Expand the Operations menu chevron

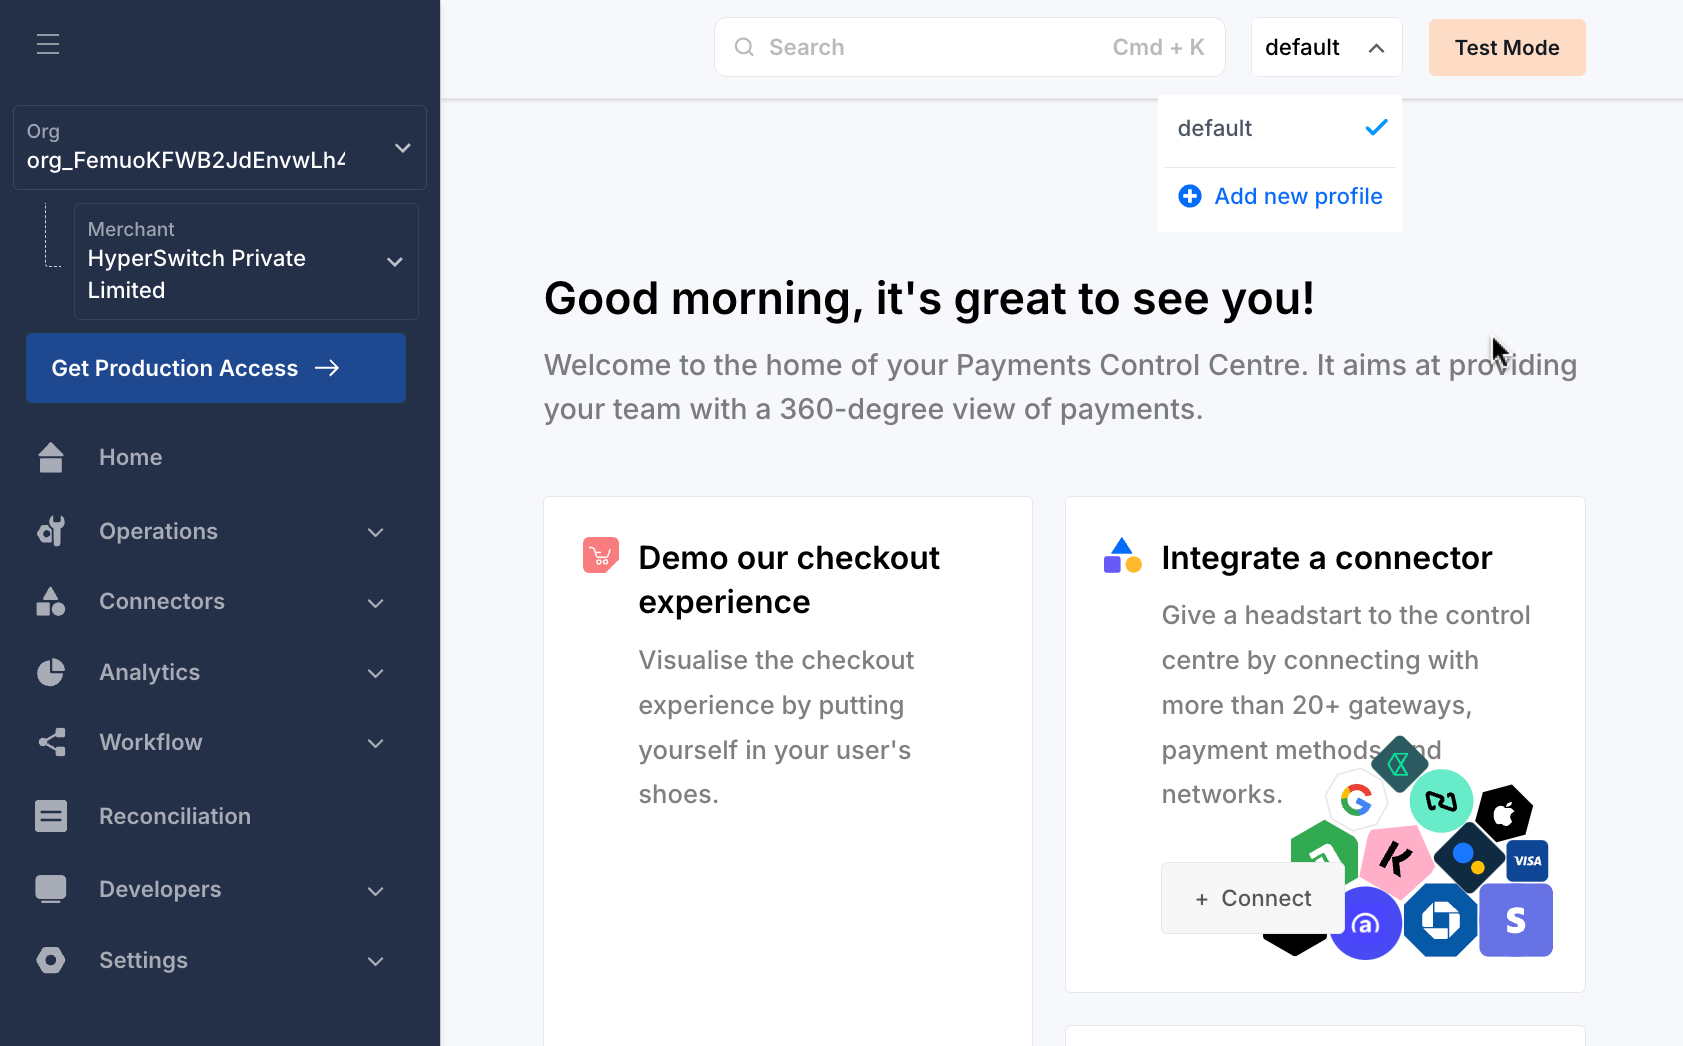[375, 532]
